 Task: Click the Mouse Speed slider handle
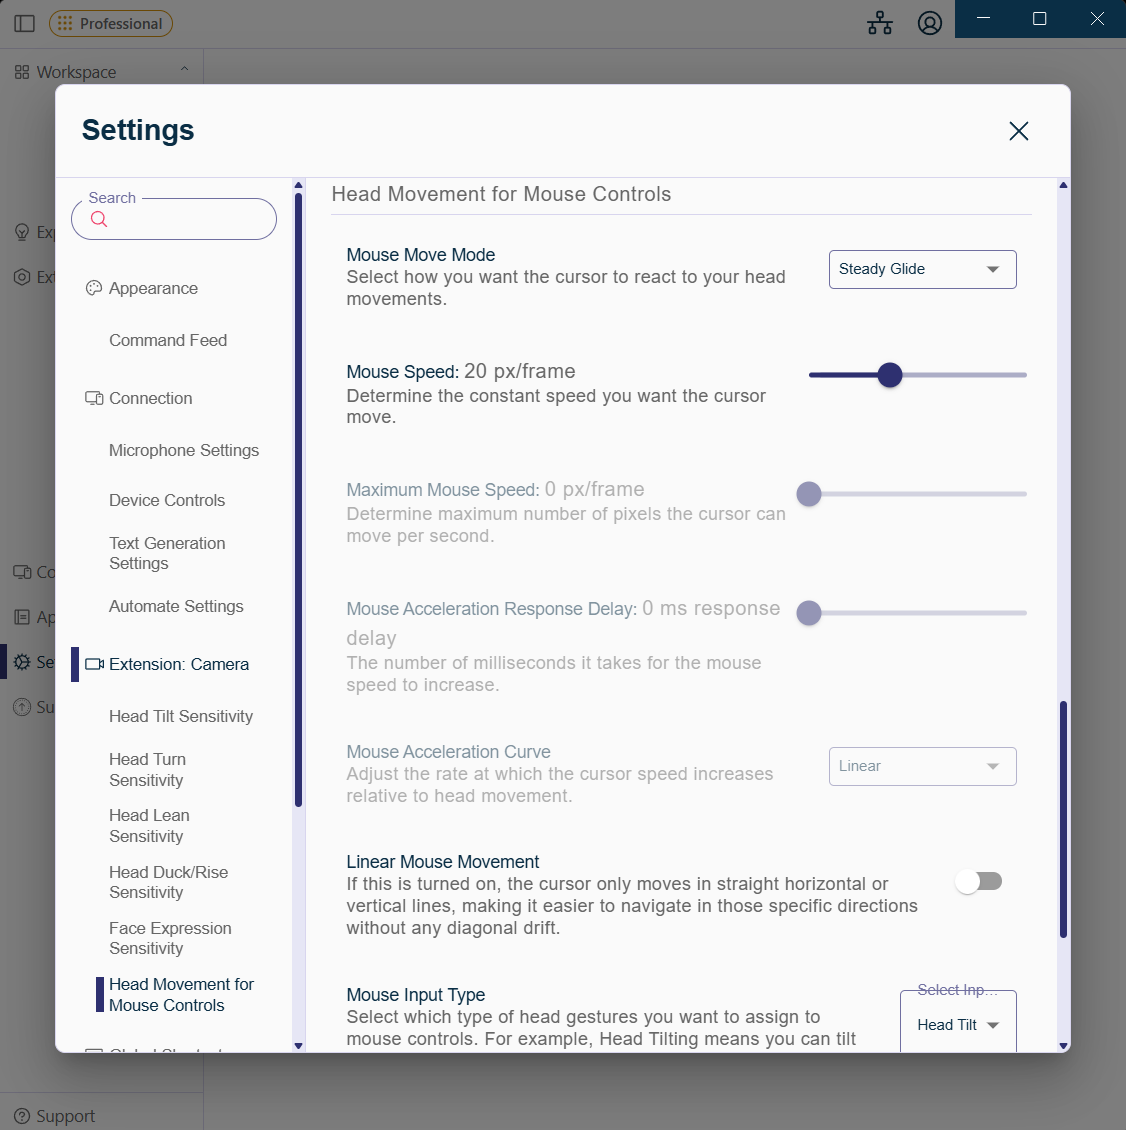pyautogui.click(x=890, y=375)
